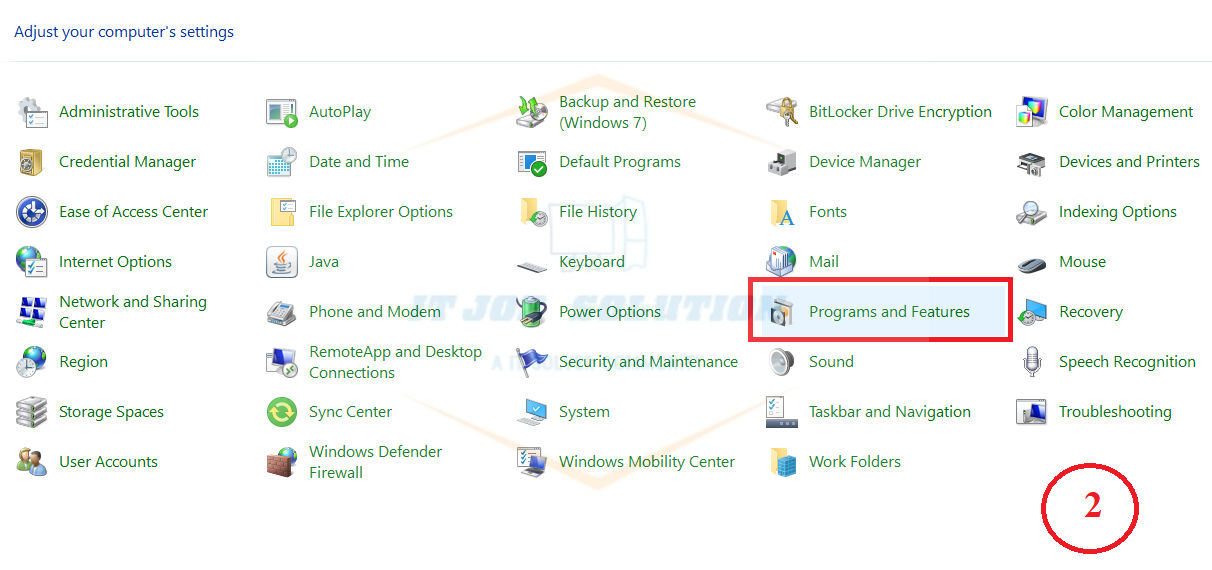Click the Power Options battery icon
The height and width of the screenshot is (570, 1212).
coord(532,312)
